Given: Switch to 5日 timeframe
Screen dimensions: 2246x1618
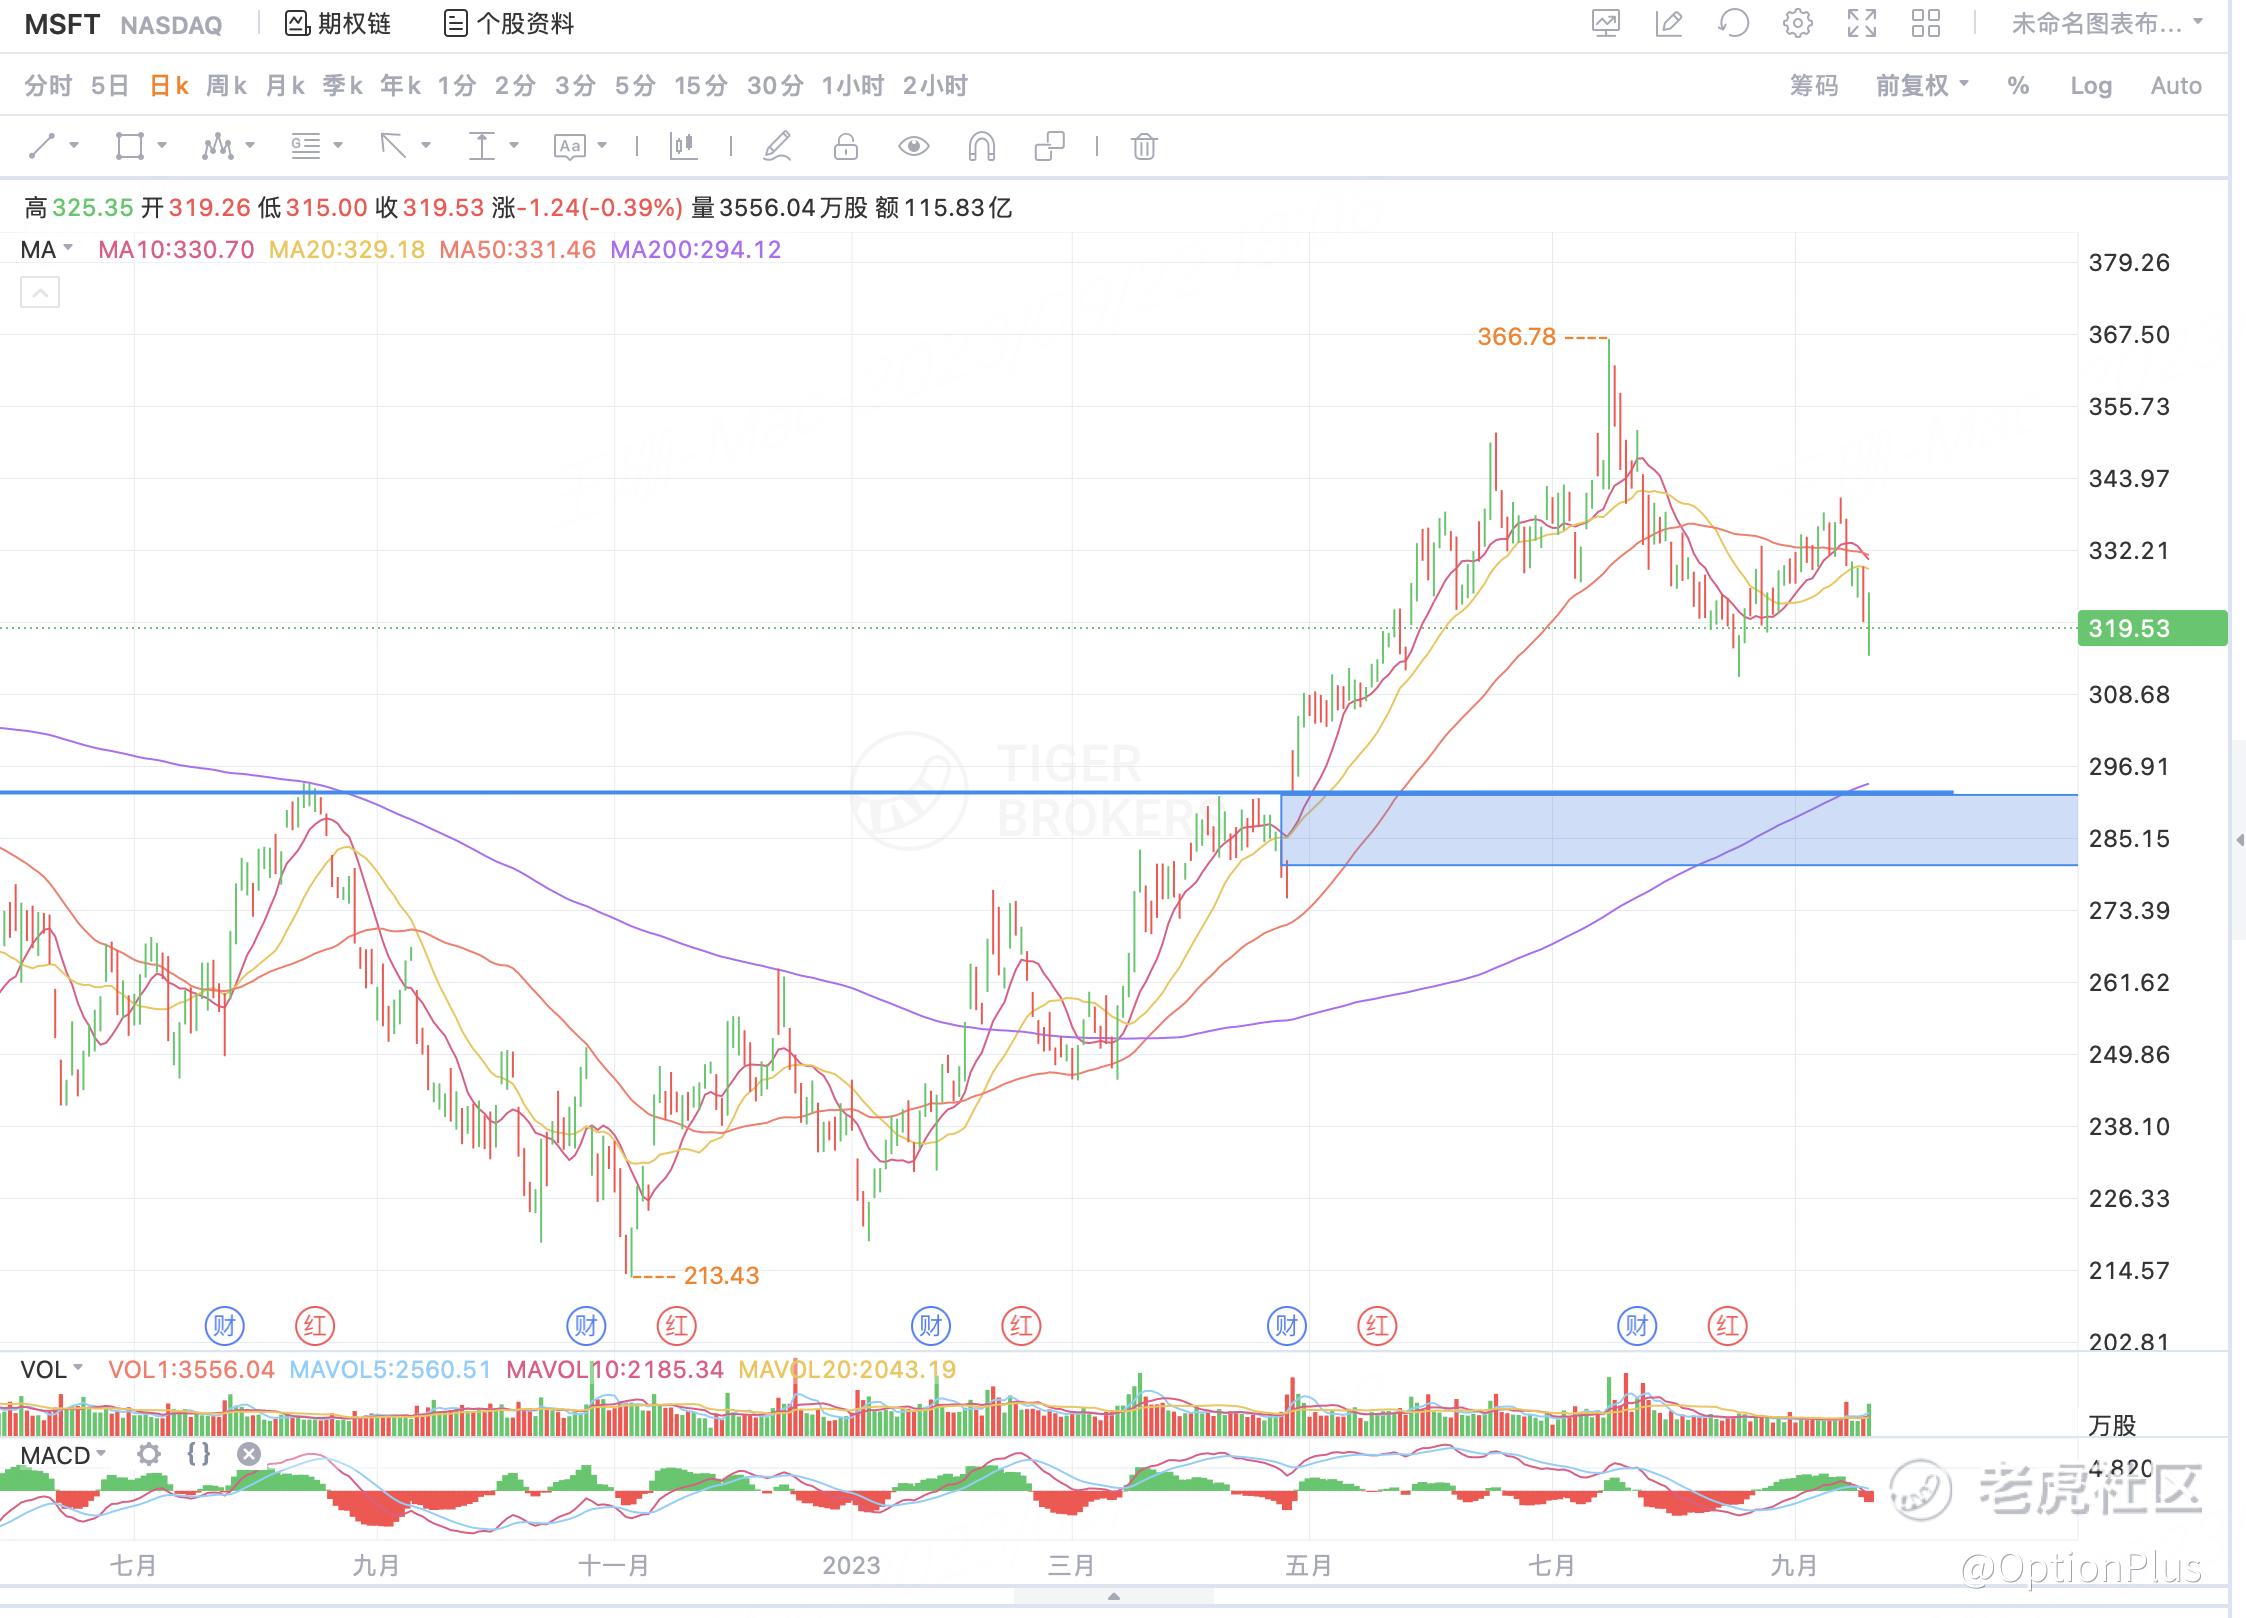Looking at the screenshot, I should click(x=110, y=86).
